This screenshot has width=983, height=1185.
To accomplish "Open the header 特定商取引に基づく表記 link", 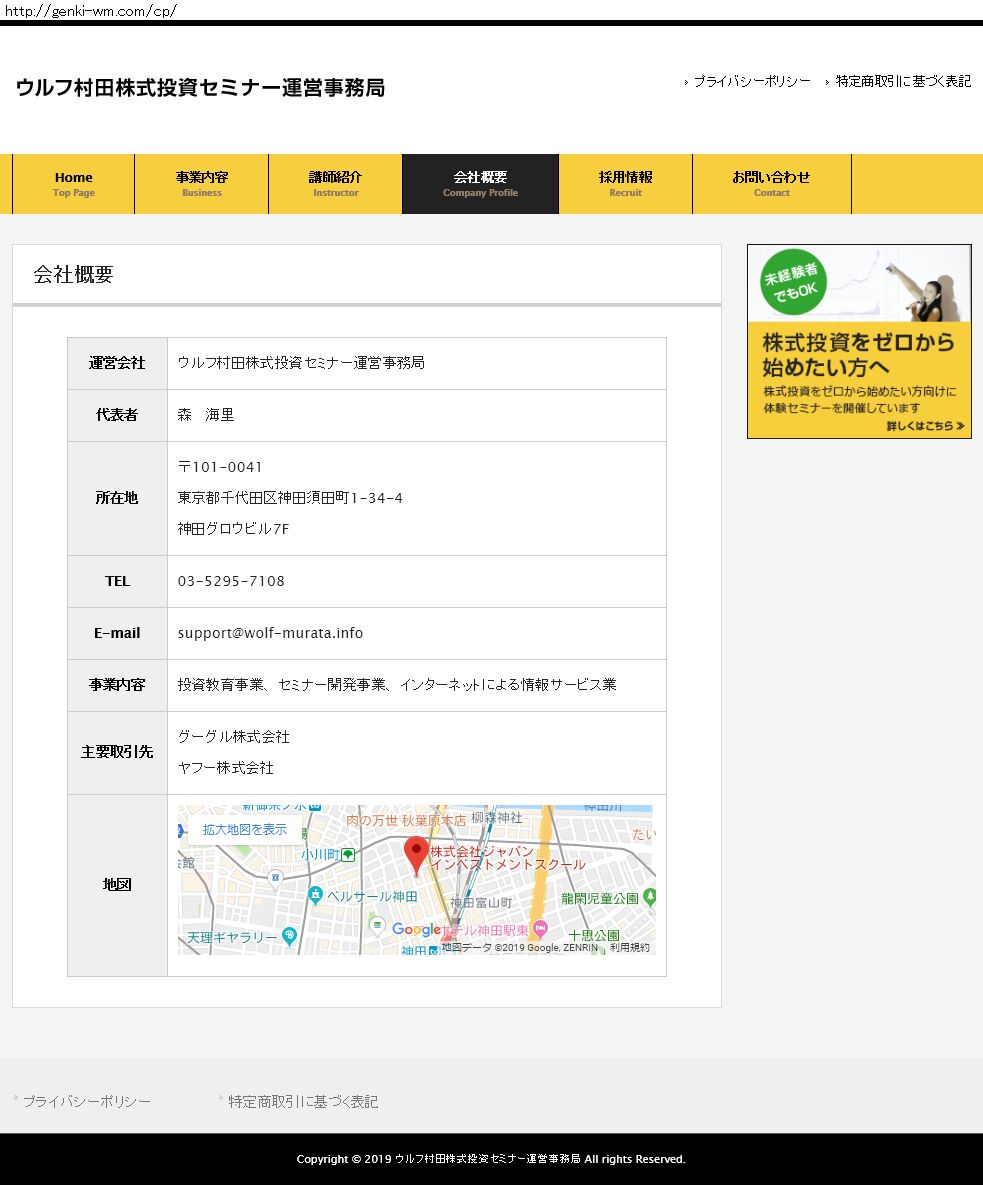I will click(903, 82).
